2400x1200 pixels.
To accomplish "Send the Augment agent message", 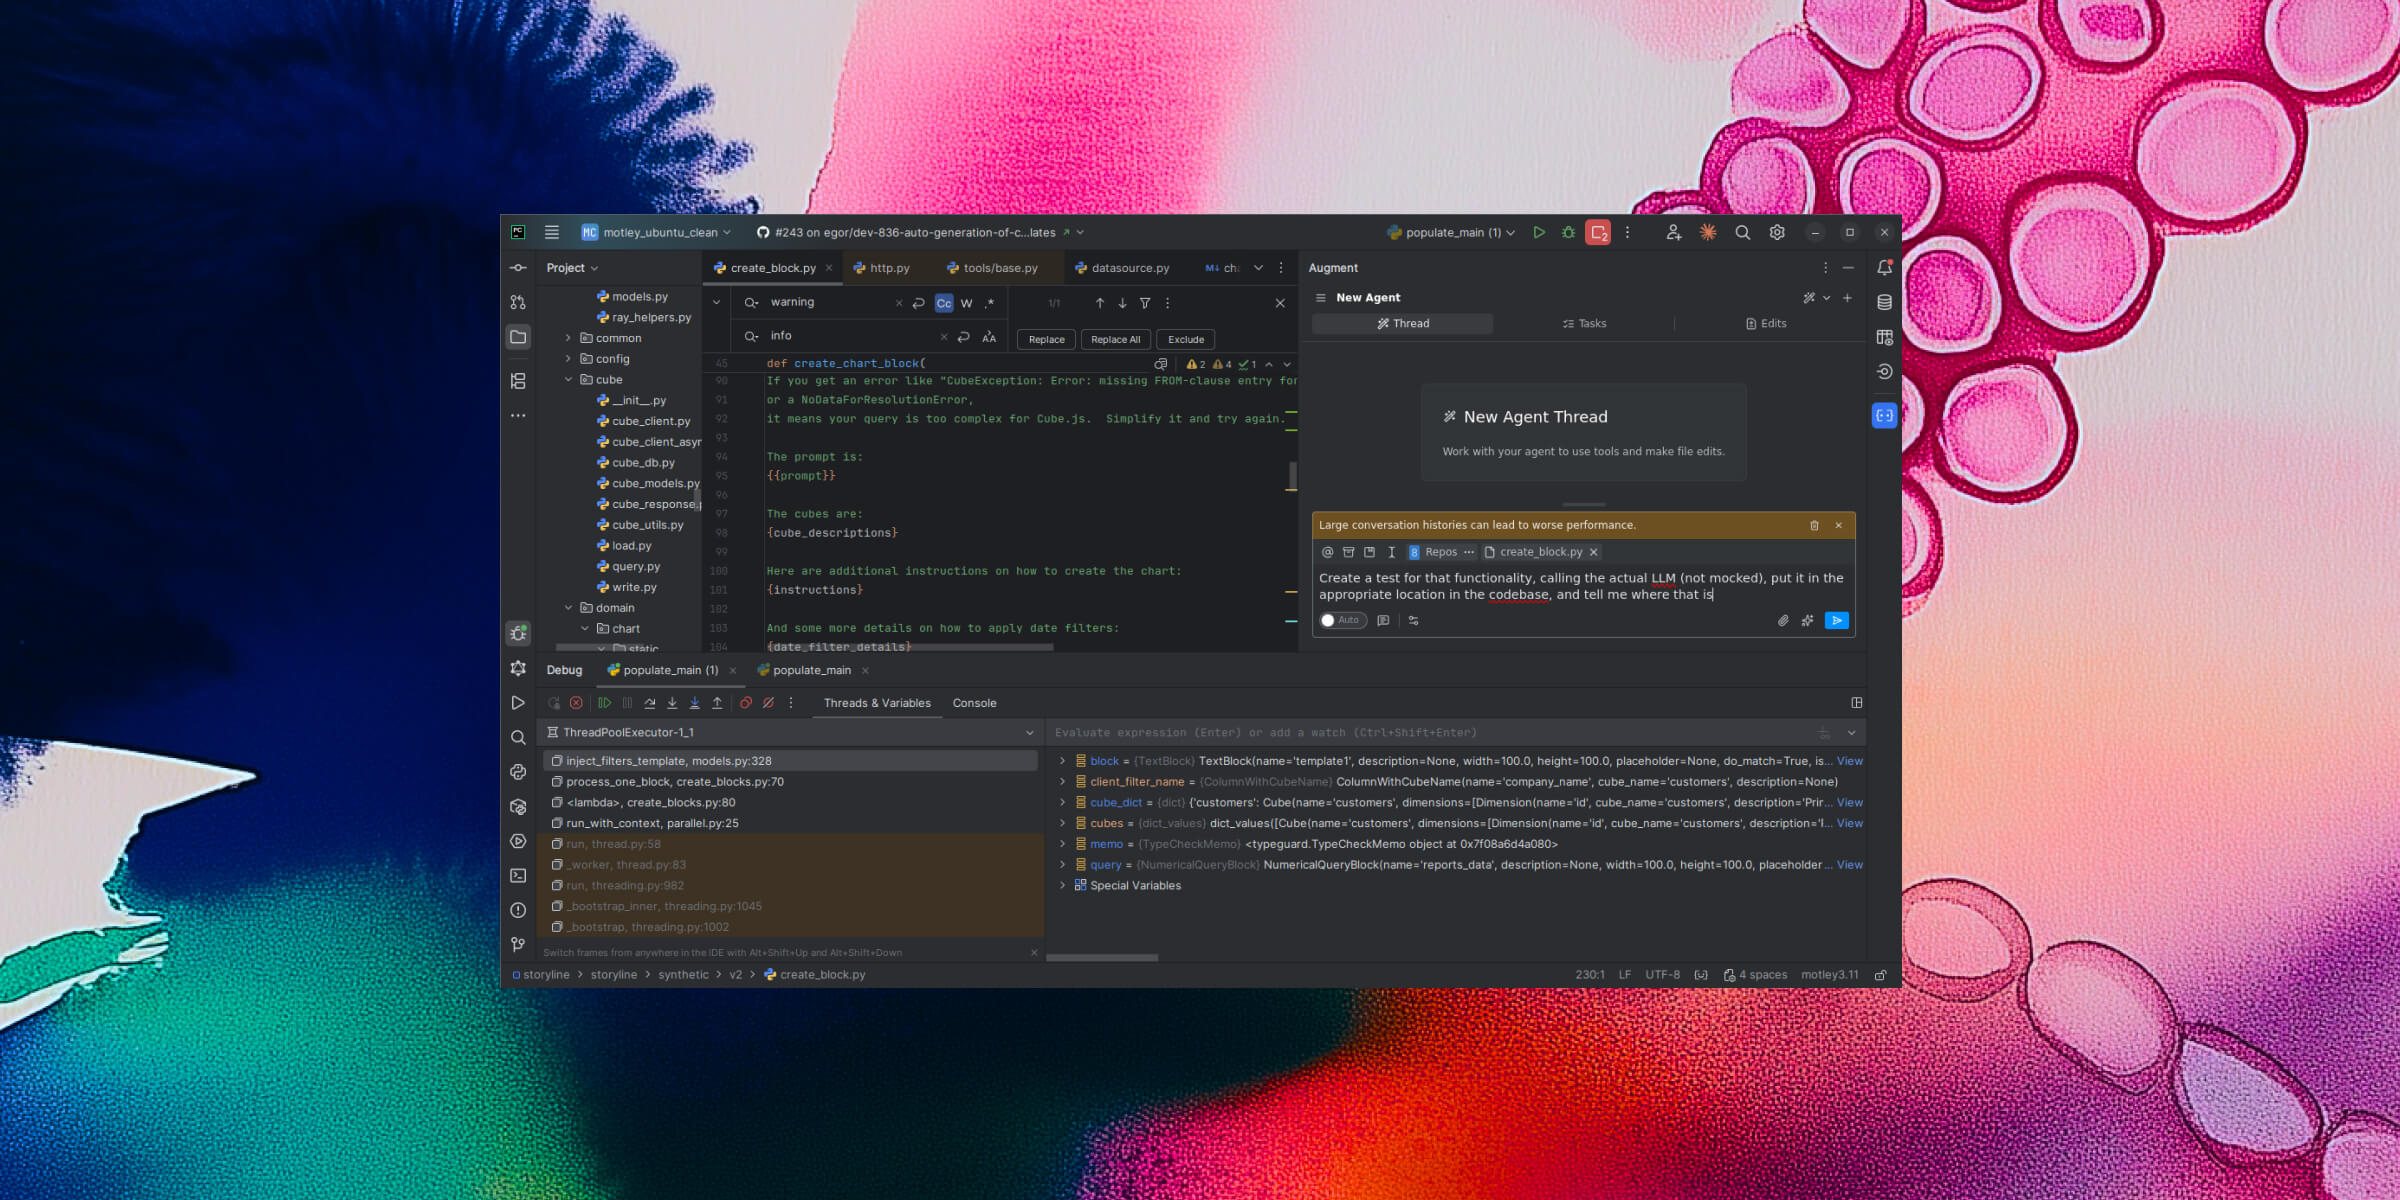I will tap(1836, 621).
